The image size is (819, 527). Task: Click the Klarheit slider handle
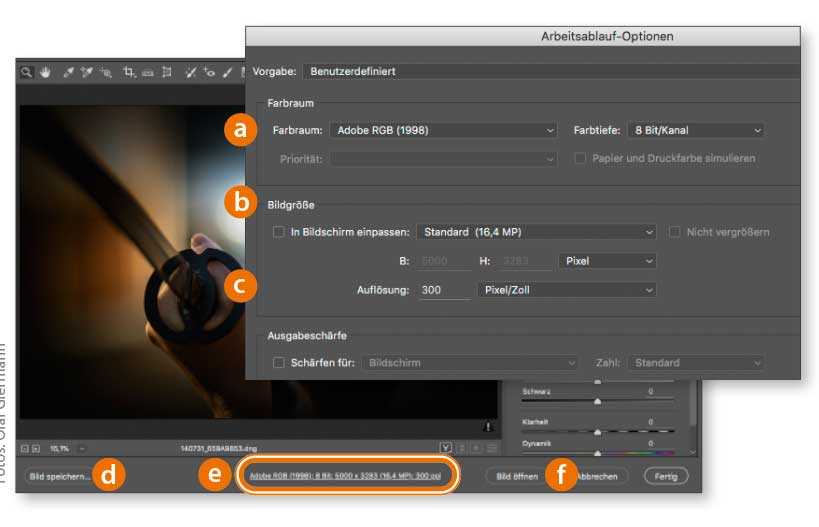[x=598, y=429]
